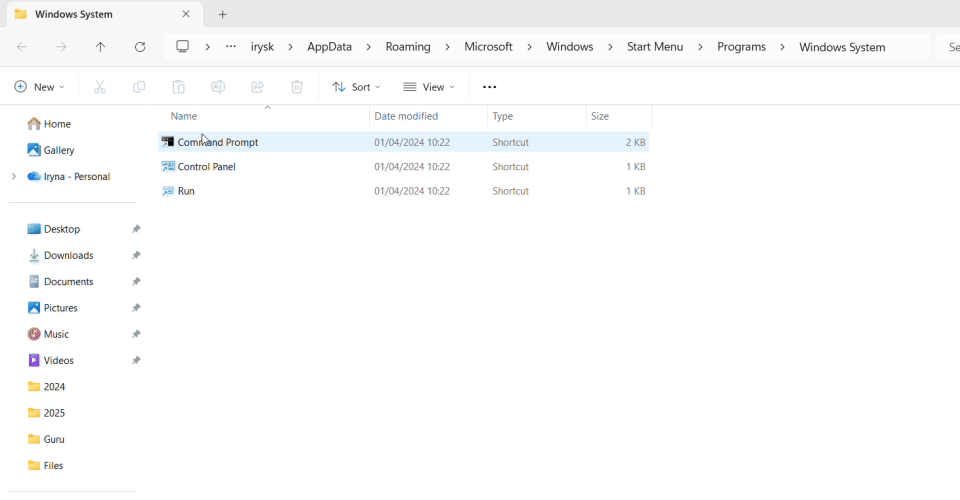Click the Share icon in toolbar
The height and width of the screenshot is (500, 960).
pyautogui.click(x=257, y=87)
